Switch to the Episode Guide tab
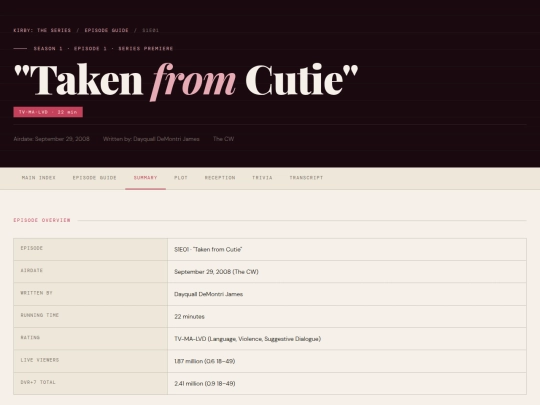 (x=94, y=178)
